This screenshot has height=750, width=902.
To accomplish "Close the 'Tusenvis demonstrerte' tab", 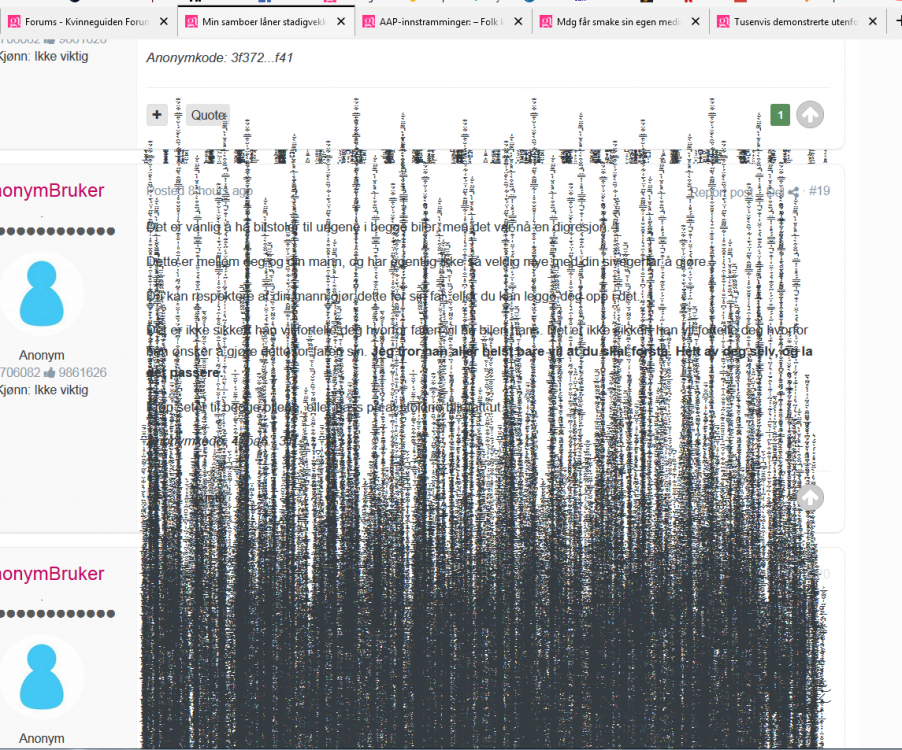I will [x=873, y=22].
